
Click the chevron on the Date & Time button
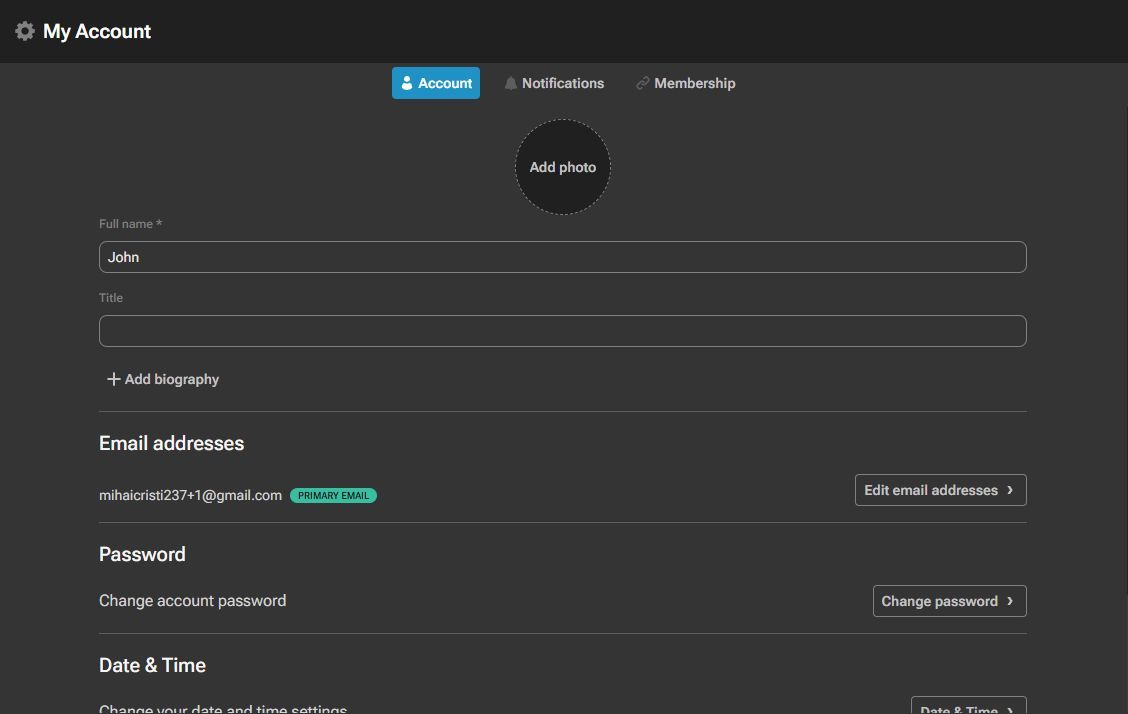(1009, 709)
